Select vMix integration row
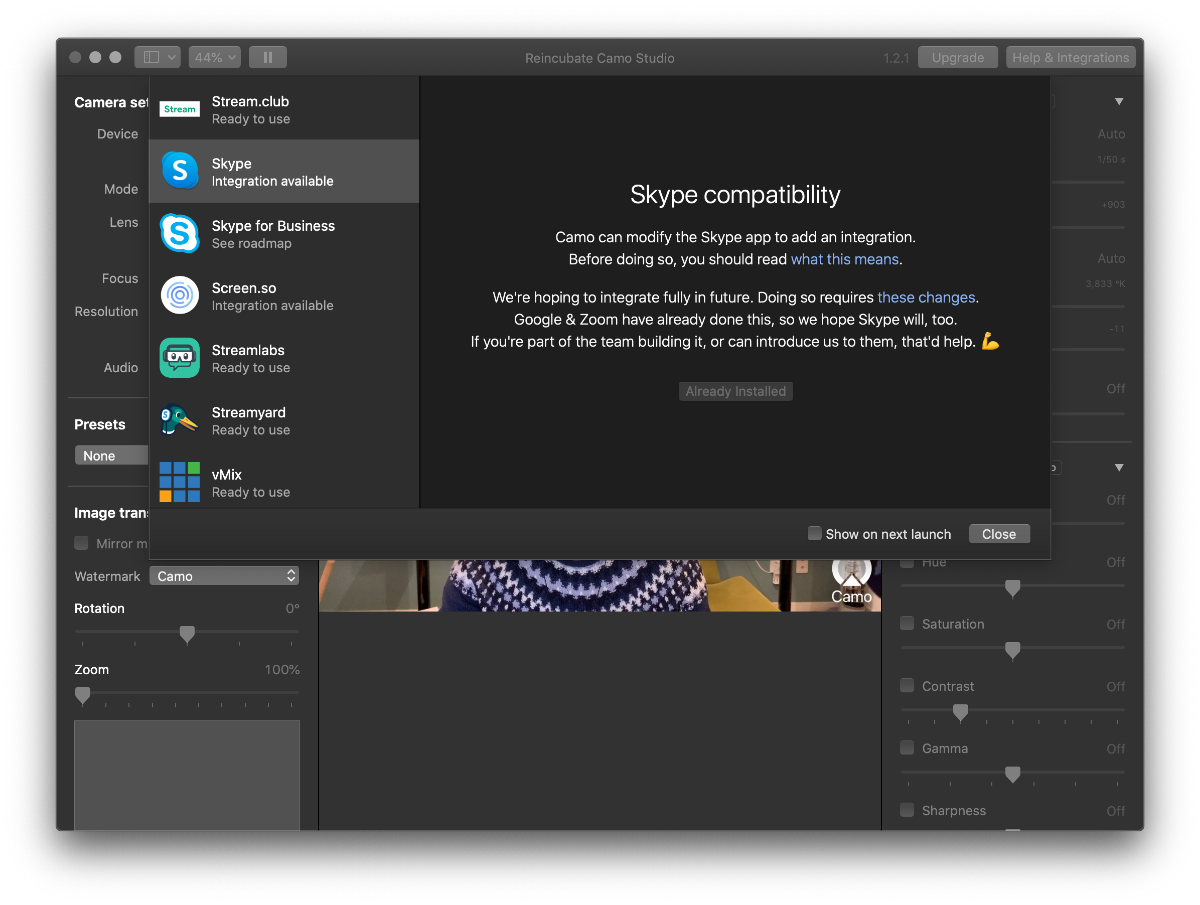 [284, 482]
